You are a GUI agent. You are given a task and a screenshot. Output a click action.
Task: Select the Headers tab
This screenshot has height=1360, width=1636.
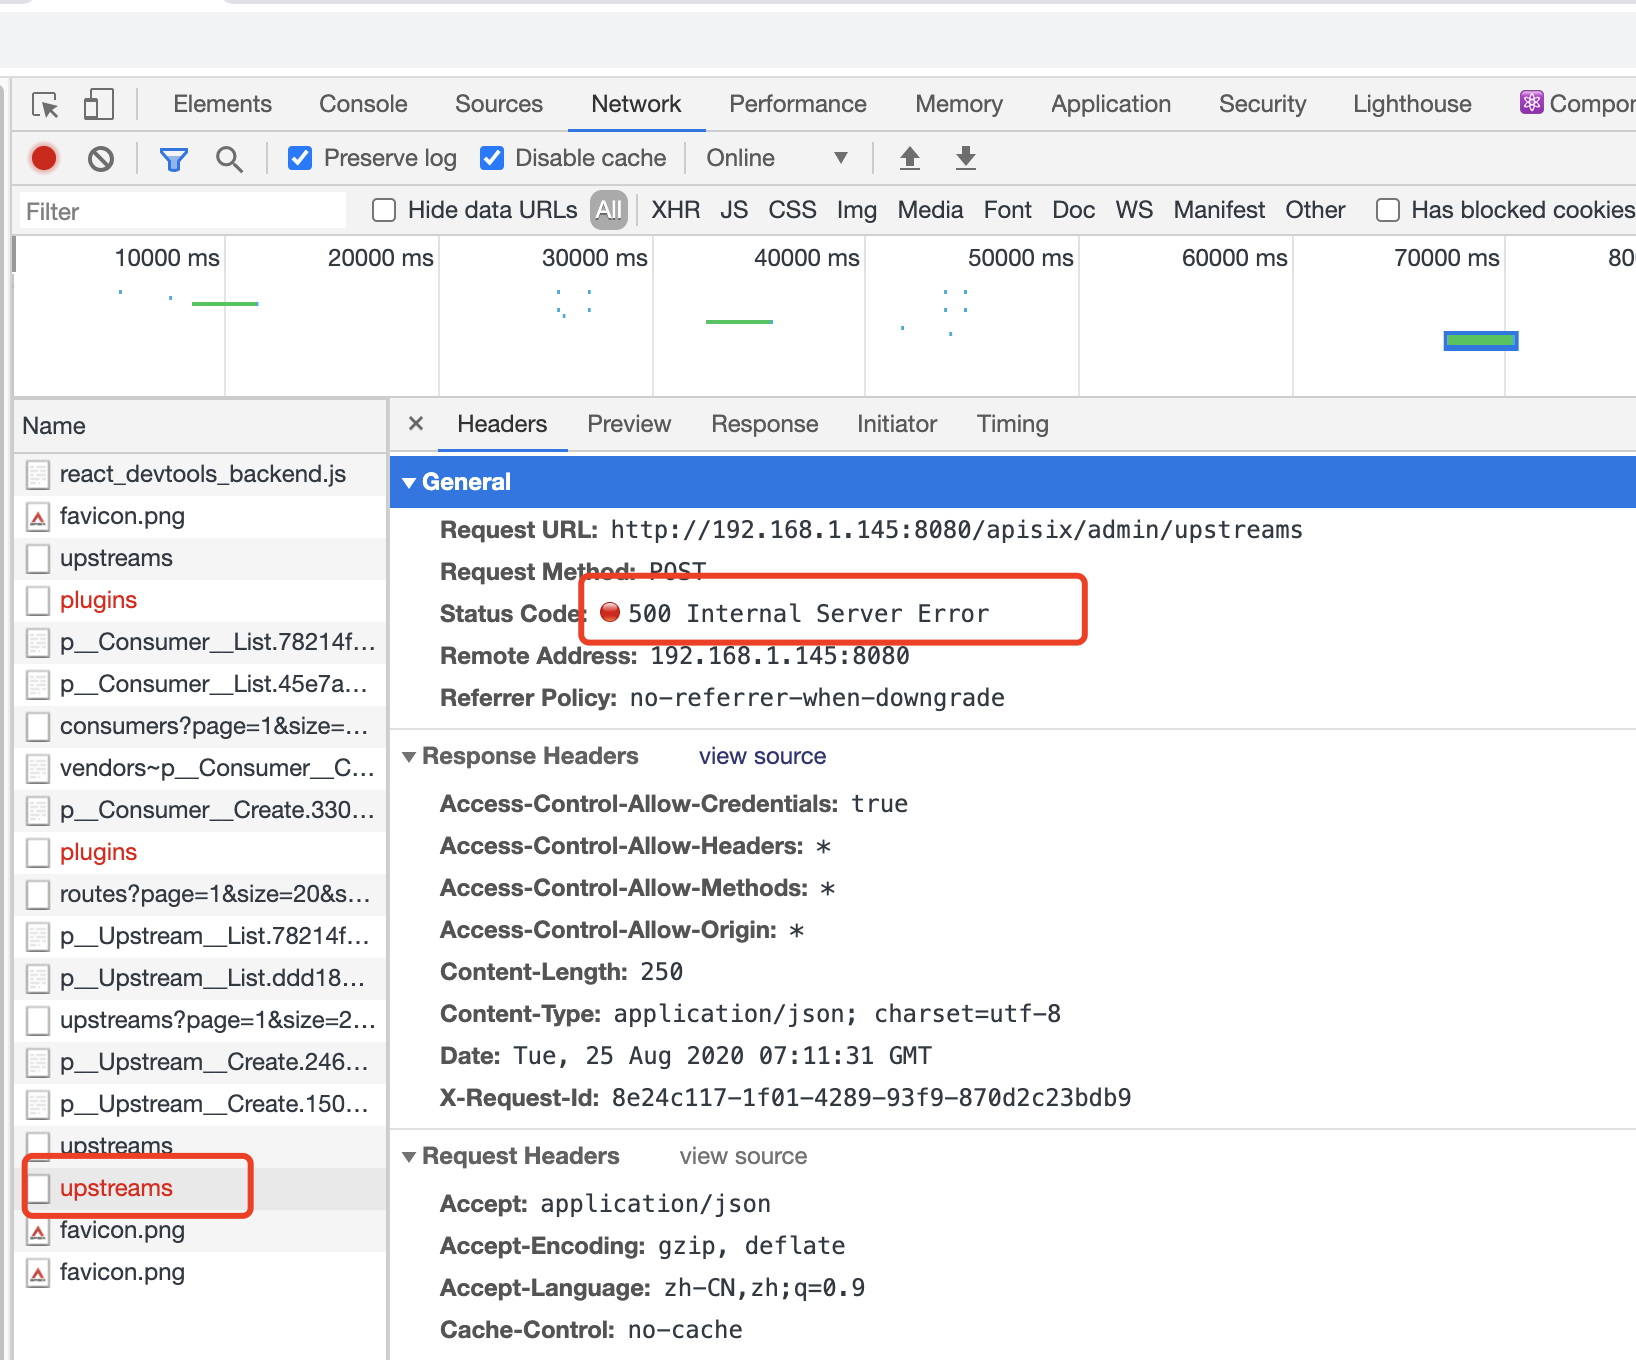tap(502, 424)
